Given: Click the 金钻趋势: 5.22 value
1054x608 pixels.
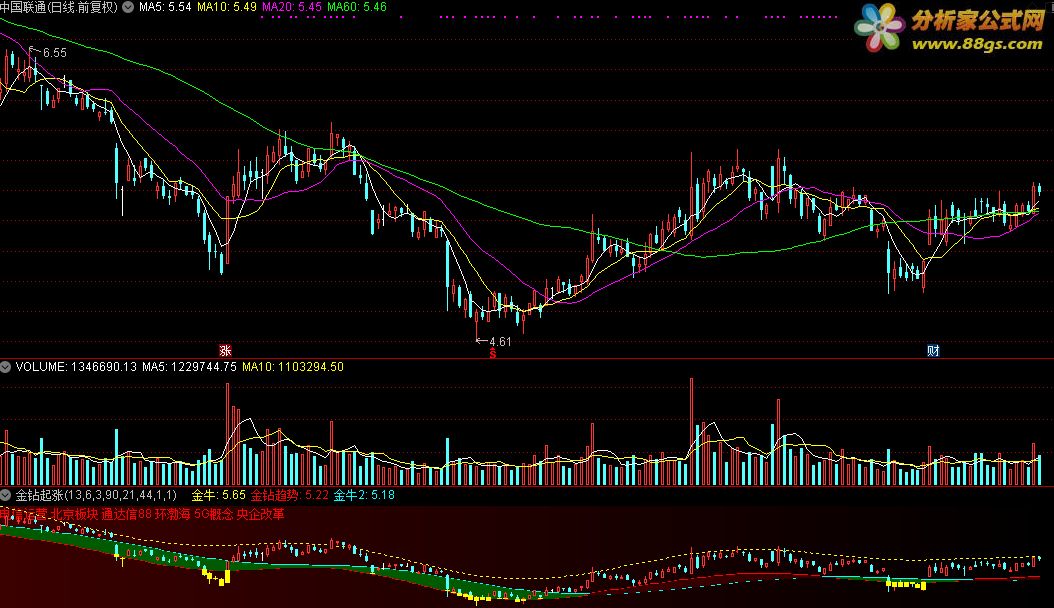Looking at the screenshot, I should click(290, 495).
